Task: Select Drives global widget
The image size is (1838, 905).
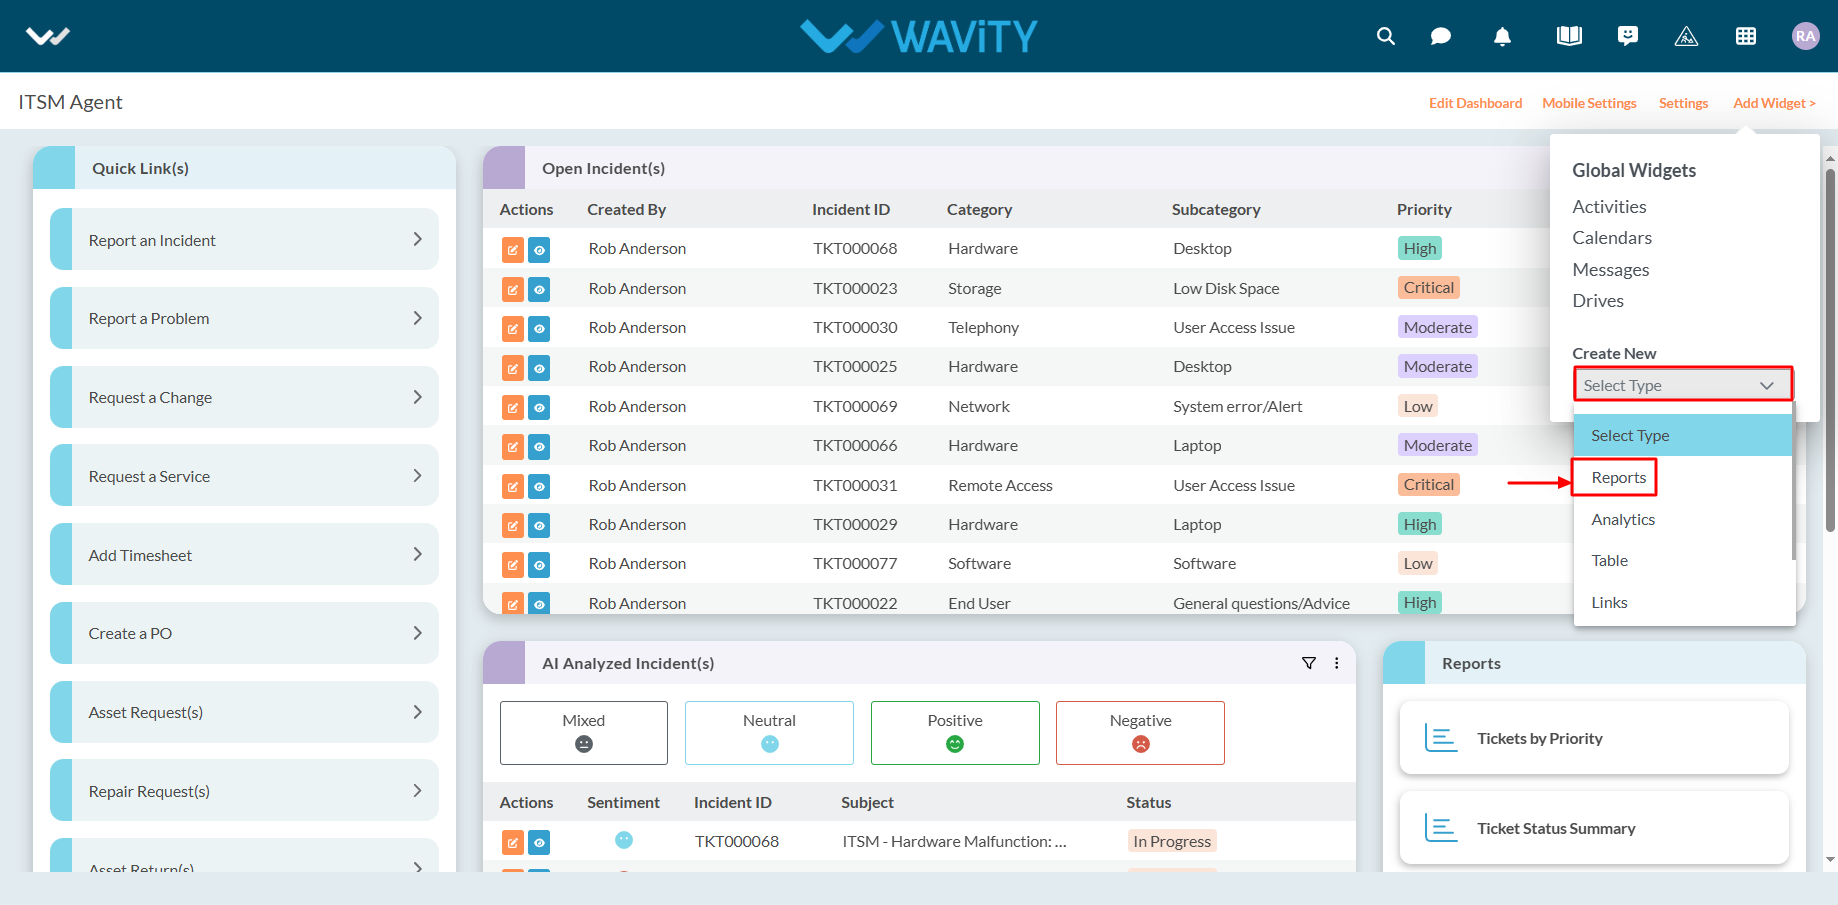Action: pyautogui.click(x=1598, y=301)
